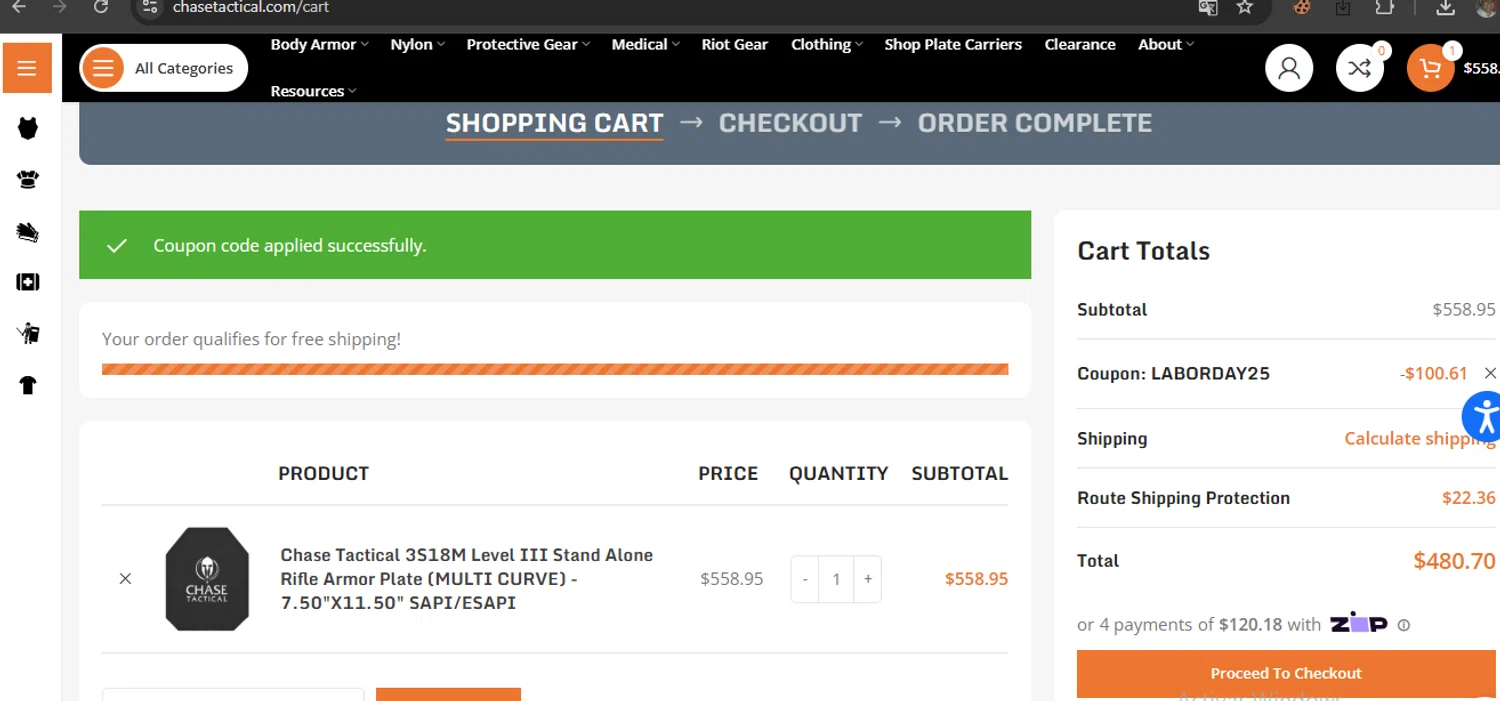The height and width of the screenshot is (701, 1500).
Task: Click the $558.95 price cell
Action: tap(731, 579)
